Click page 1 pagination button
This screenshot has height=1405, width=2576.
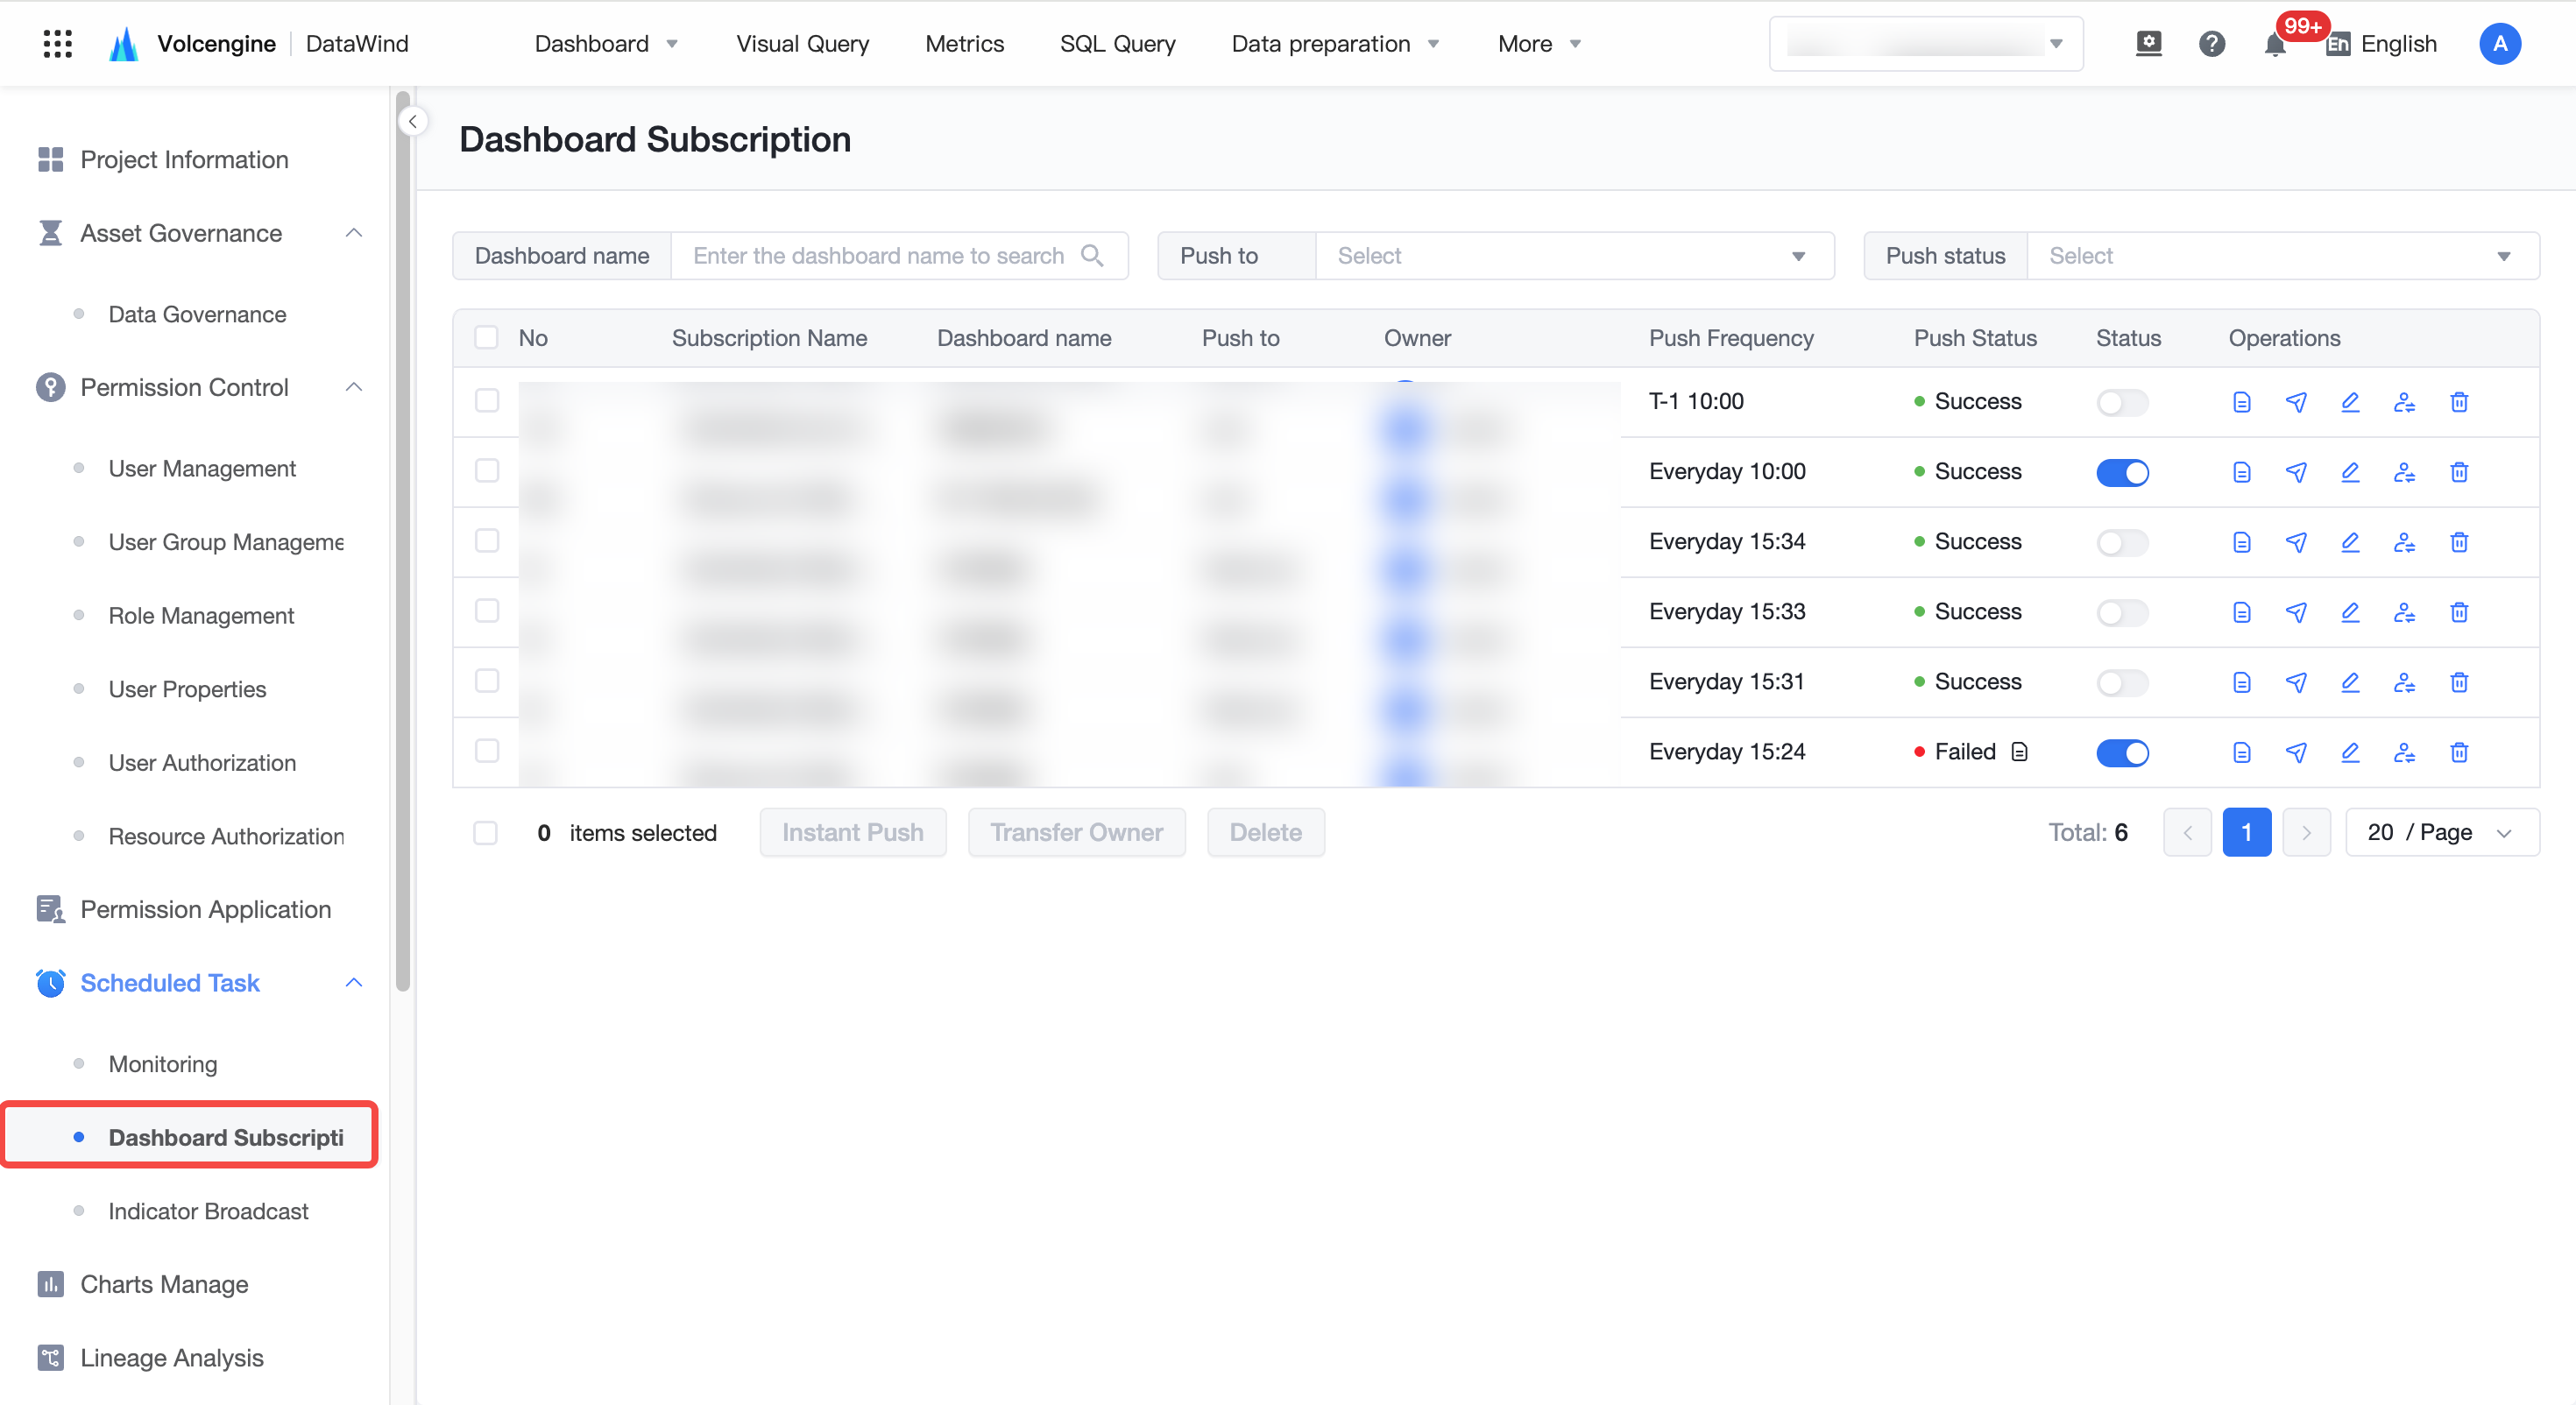[2246, 832]
